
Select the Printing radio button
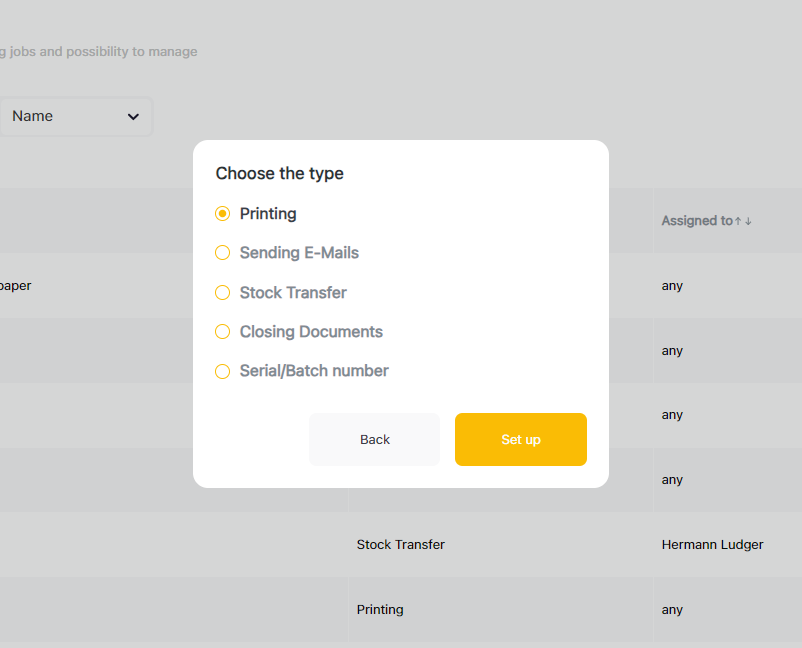coord(223,214)
